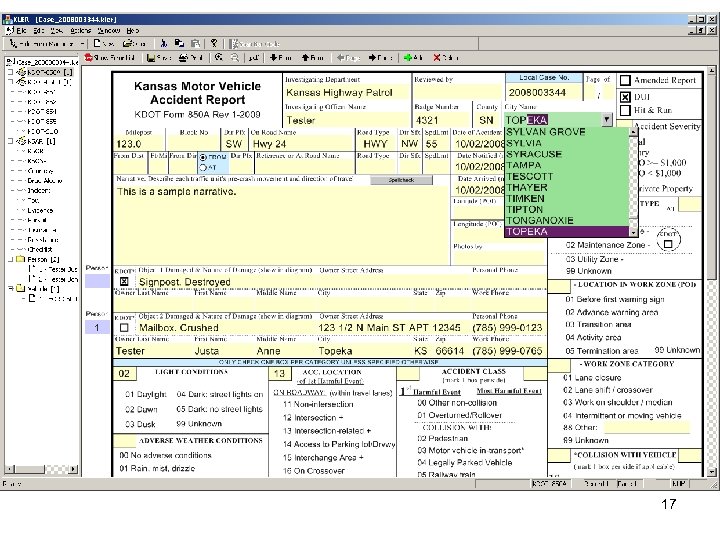Click the Spellcheck button
The image size is (720, 540).
pyautogui.click(x=399, y=179)
